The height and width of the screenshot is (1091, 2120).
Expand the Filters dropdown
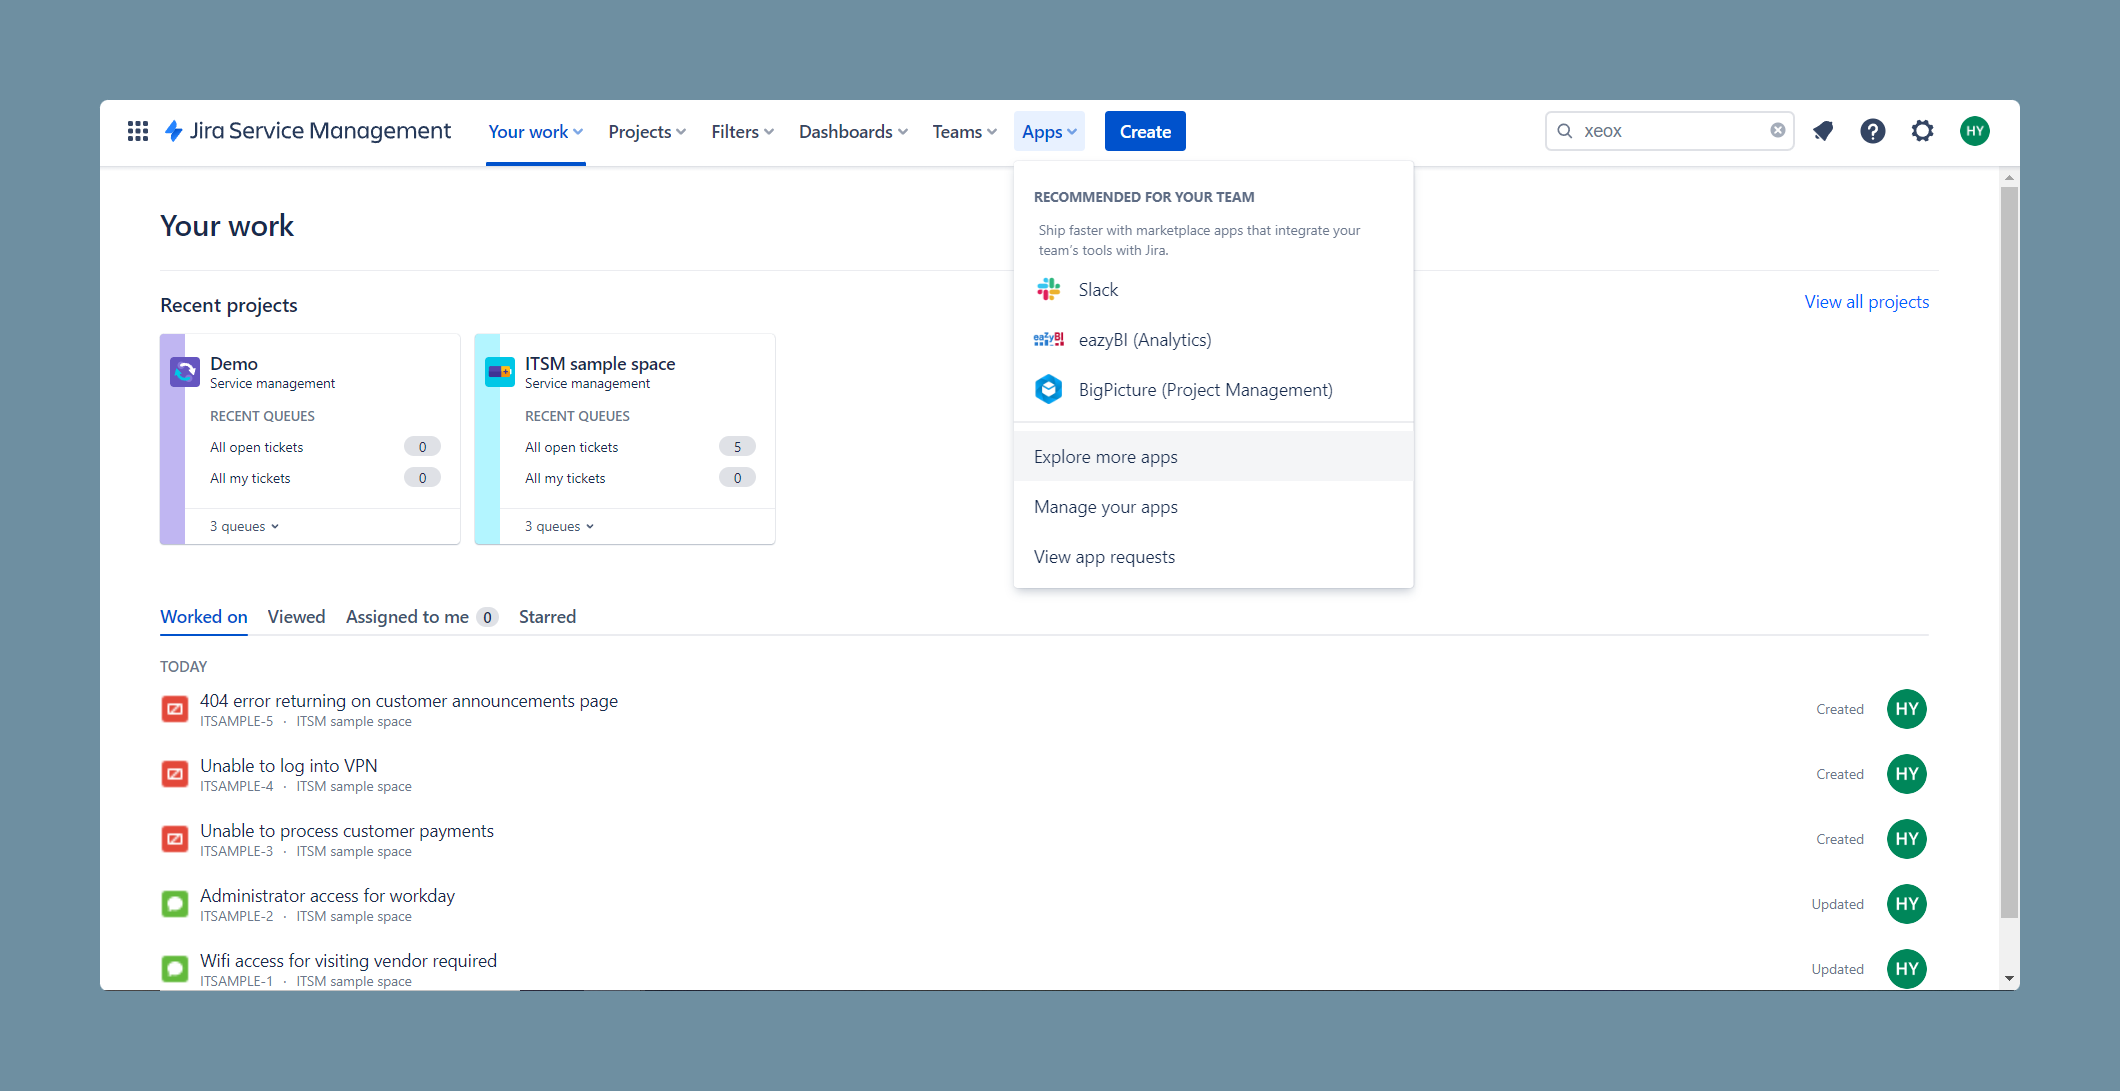click(x=742, y=132)
